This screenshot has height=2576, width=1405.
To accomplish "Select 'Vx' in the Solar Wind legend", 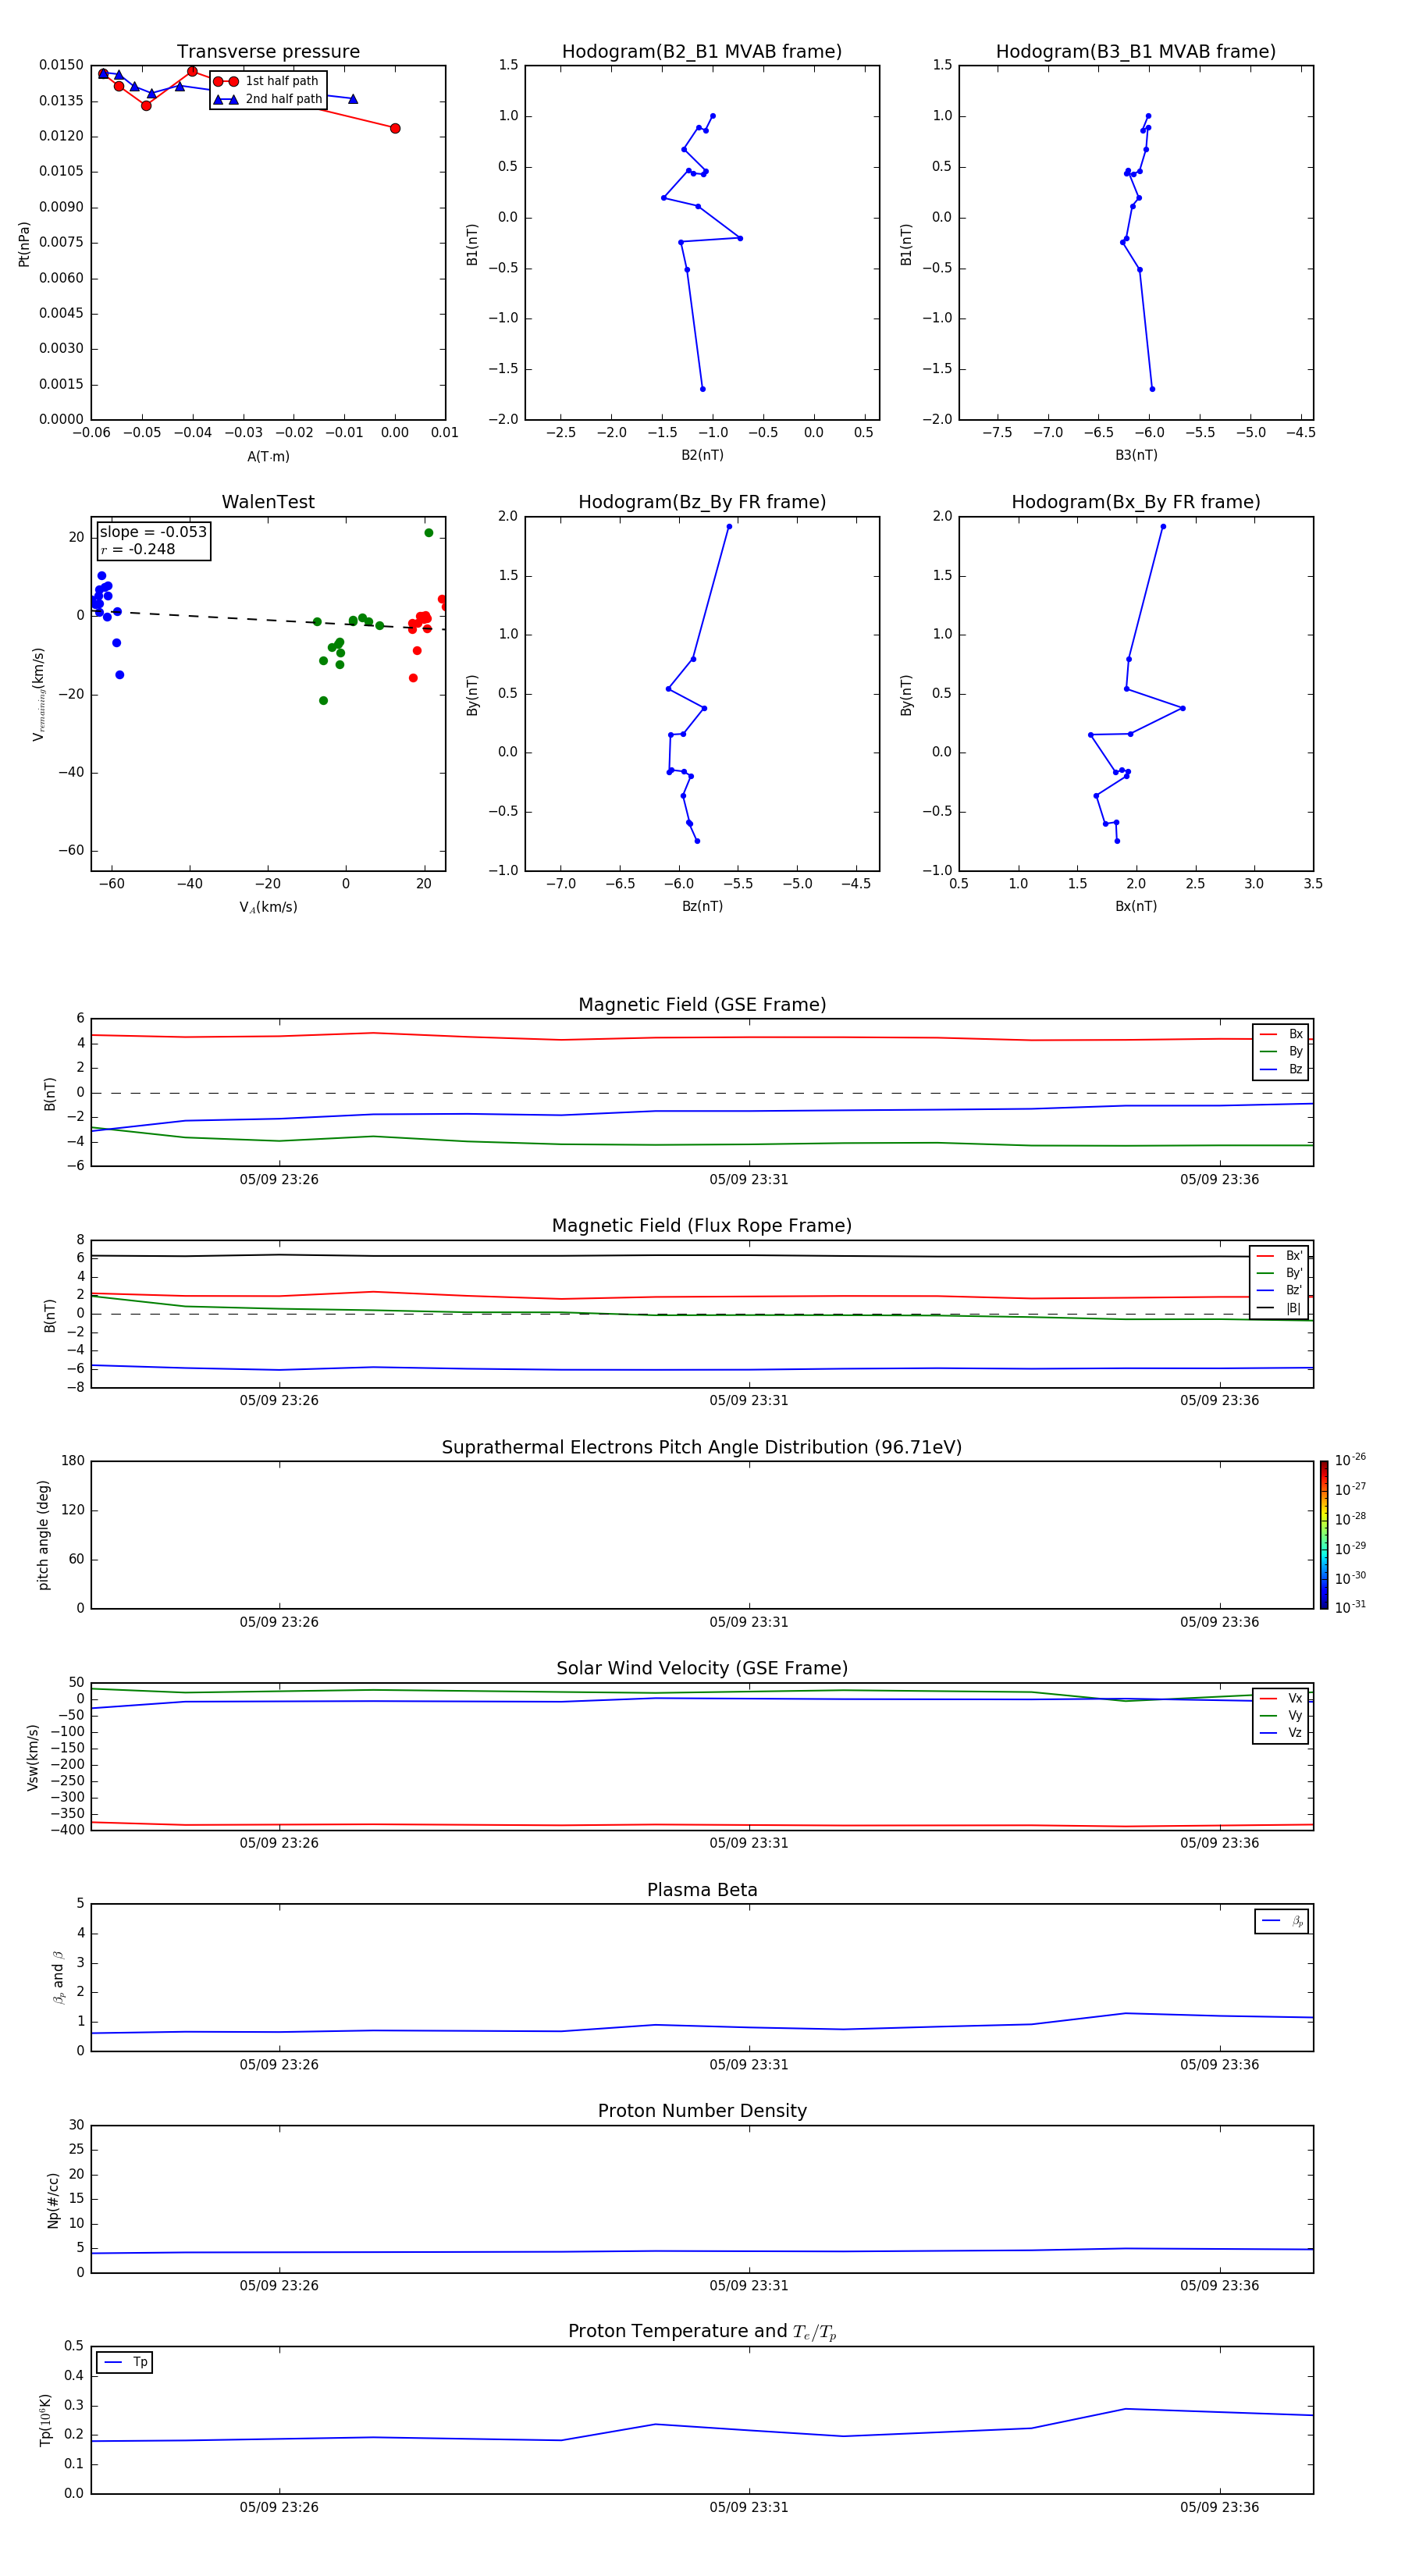I will pyautogui.click(x=1281, y=1699).
